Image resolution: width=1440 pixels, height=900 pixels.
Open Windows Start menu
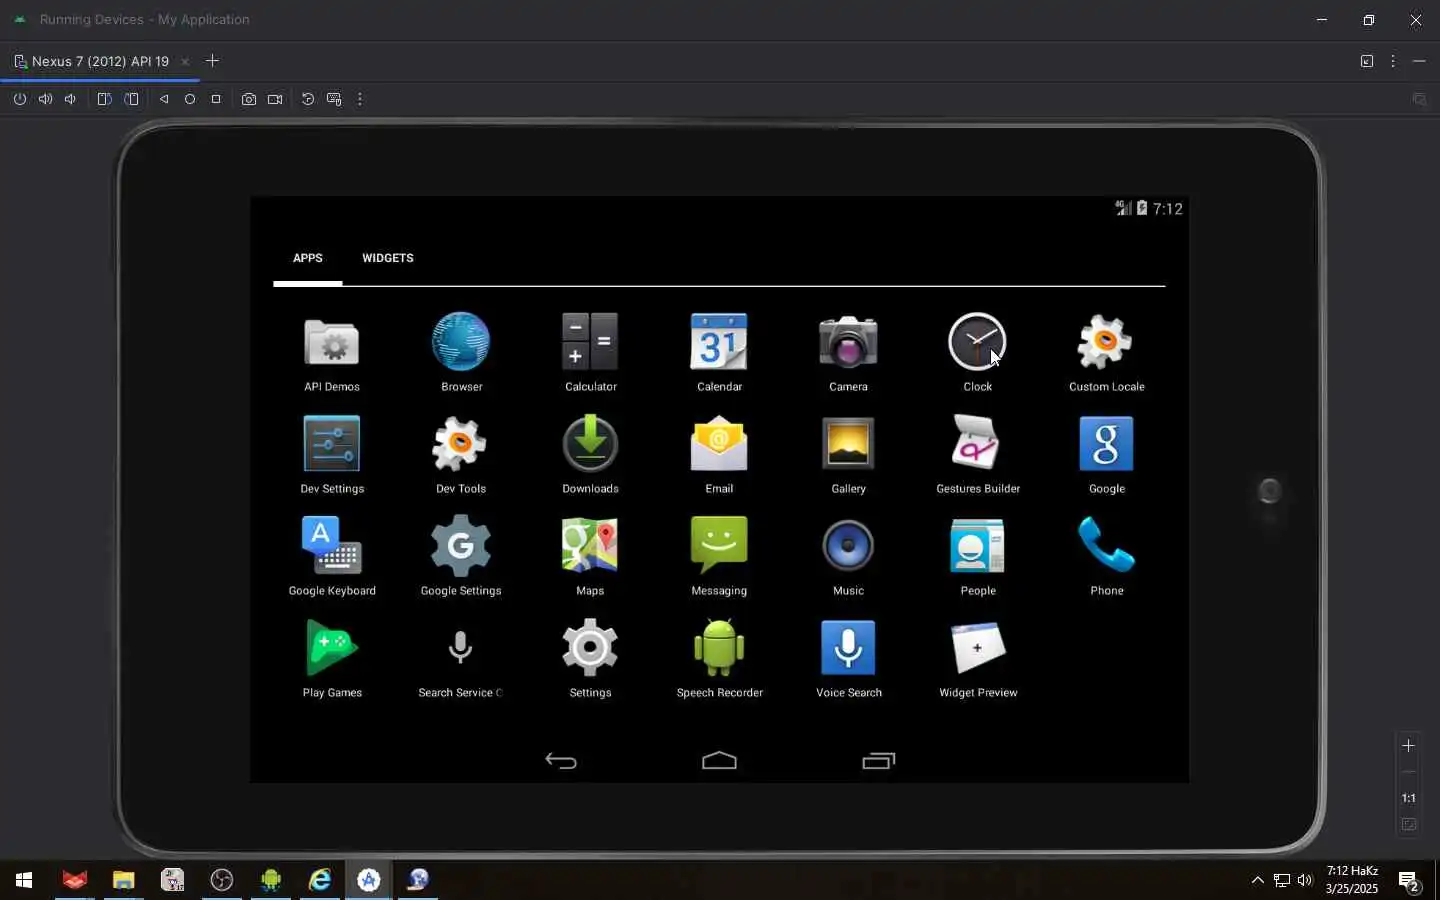[24, 880]
